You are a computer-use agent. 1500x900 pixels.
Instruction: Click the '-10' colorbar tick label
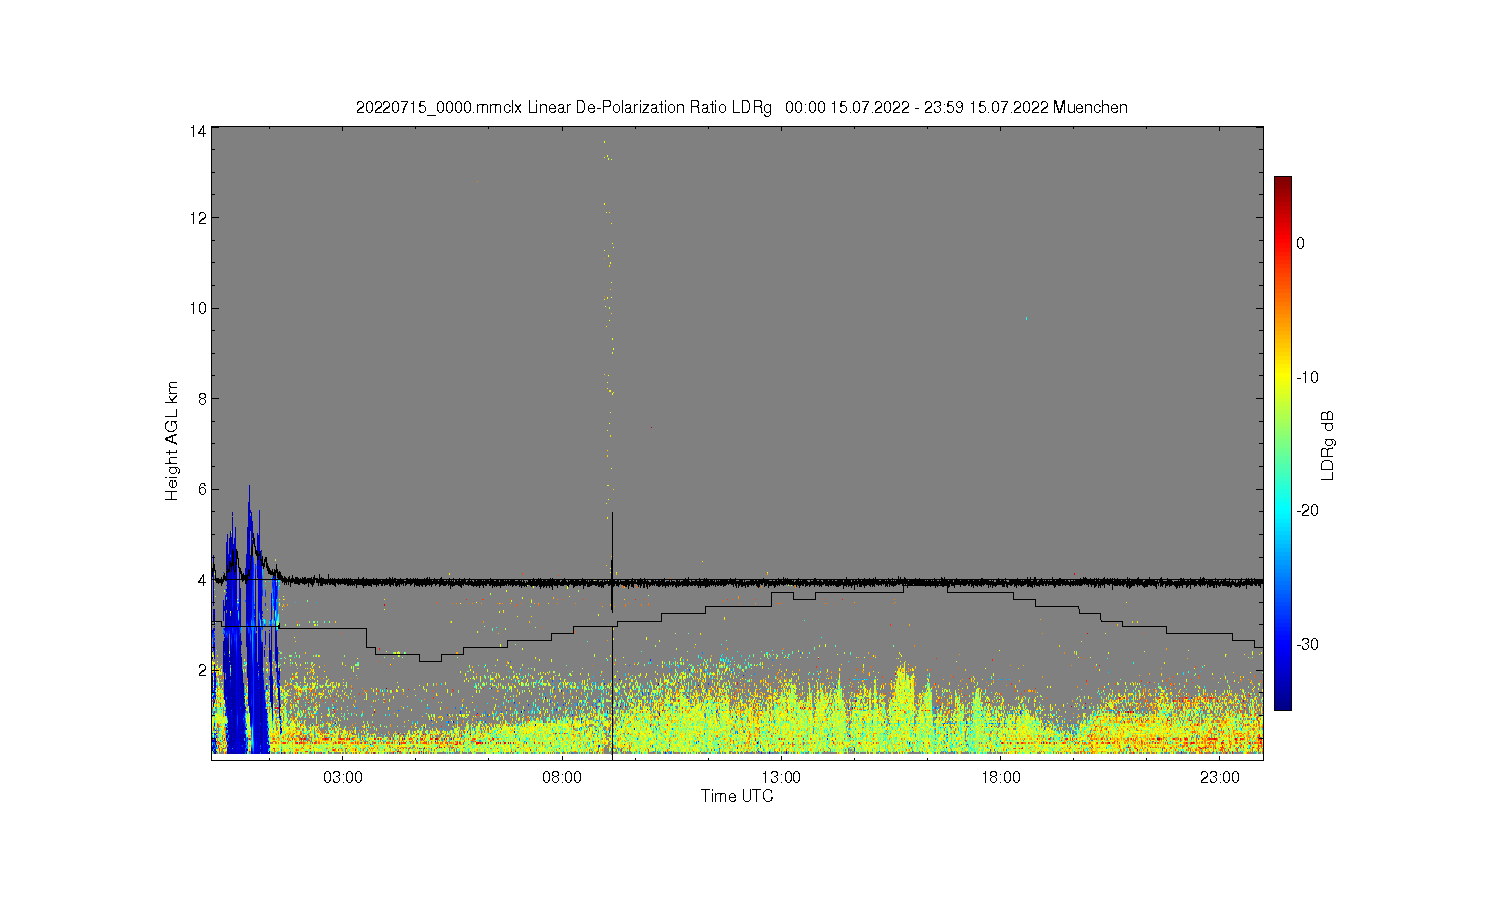(x=1308, y=377)
